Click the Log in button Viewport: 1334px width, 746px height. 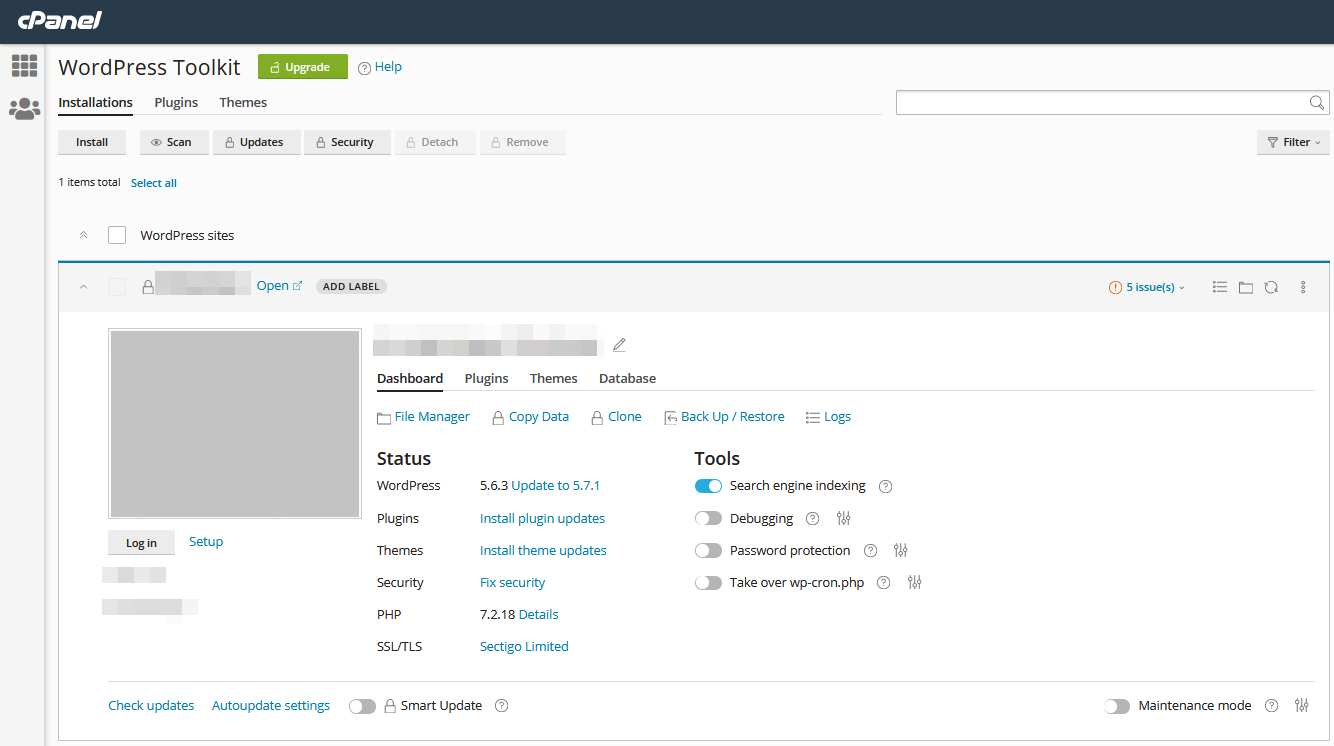[x=141, y=542]
